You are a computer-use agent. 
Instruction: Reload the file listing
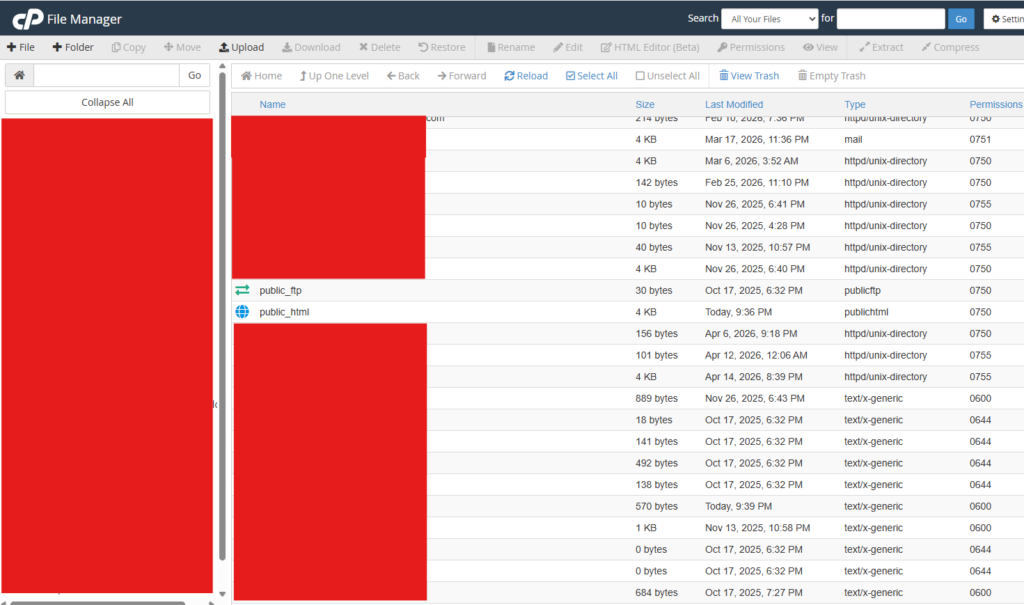click(526, 76)
